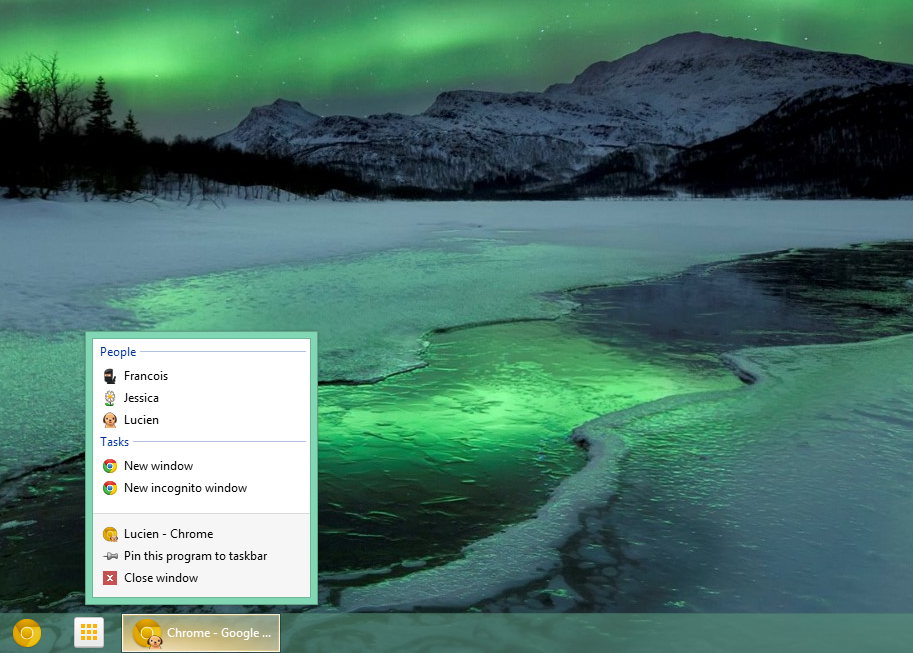
Task: Click the pushpin icon in the jump list
Action: (110, 556)
